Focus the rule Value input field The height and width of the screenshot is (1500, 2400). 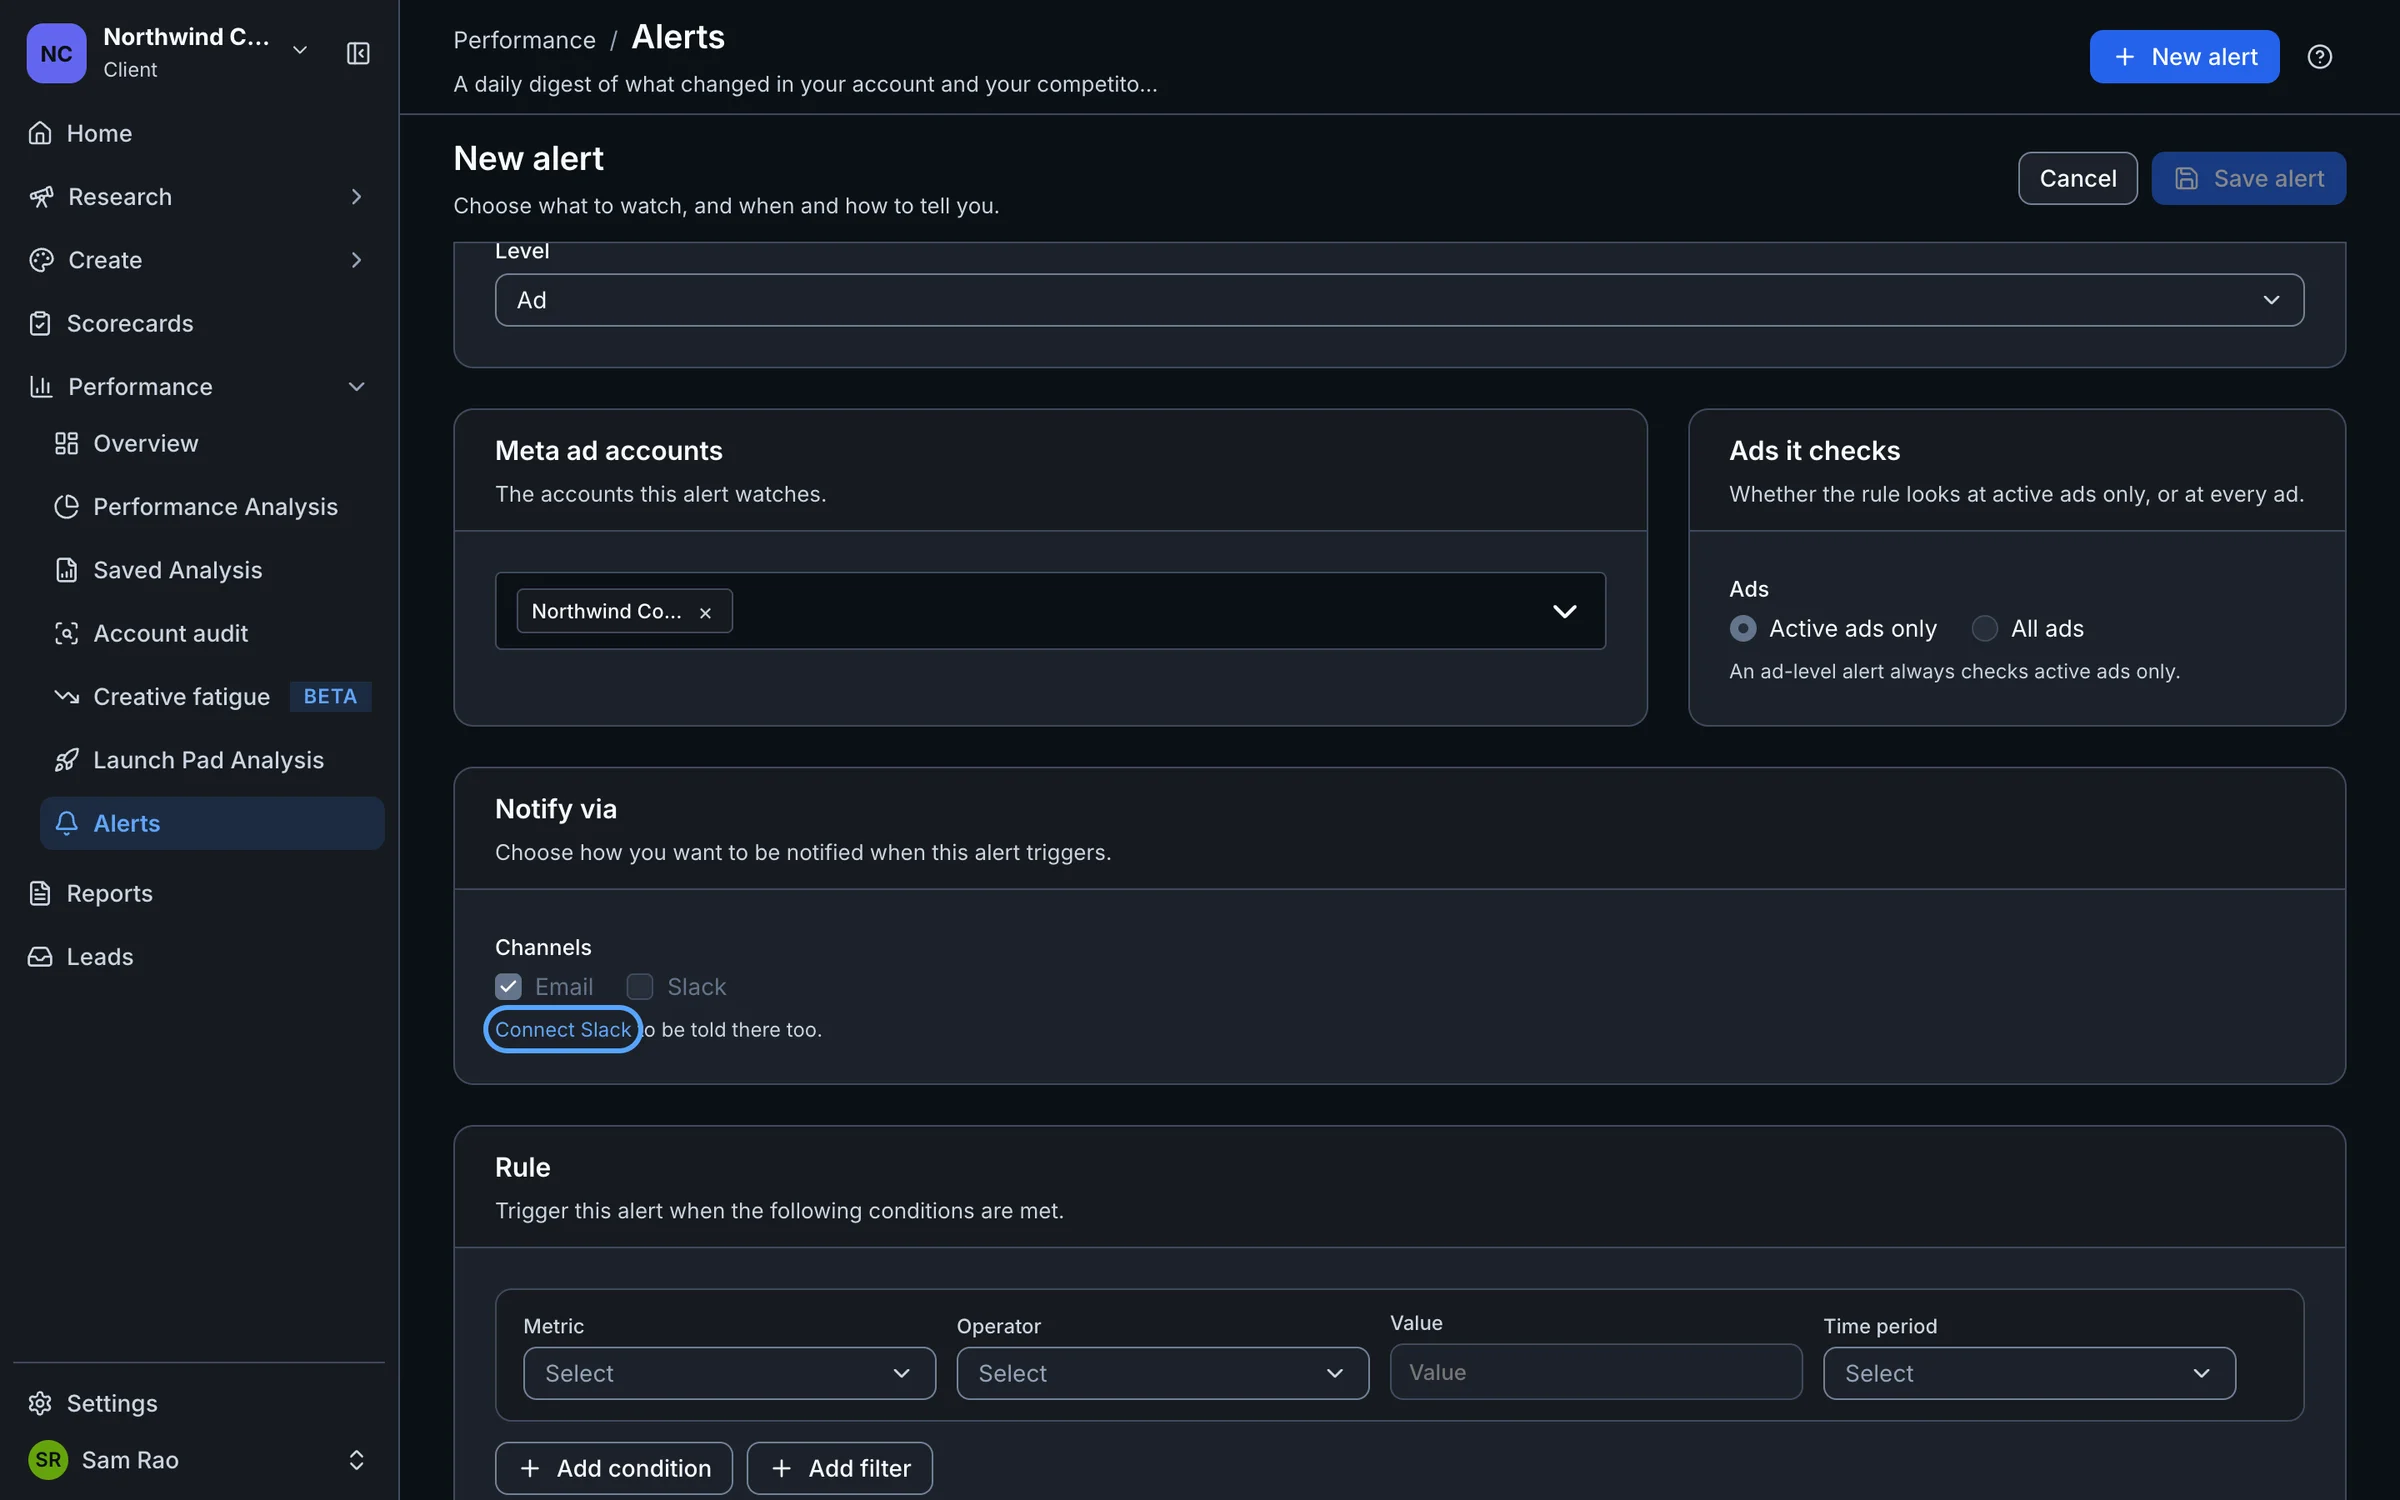point(1596,1371)
